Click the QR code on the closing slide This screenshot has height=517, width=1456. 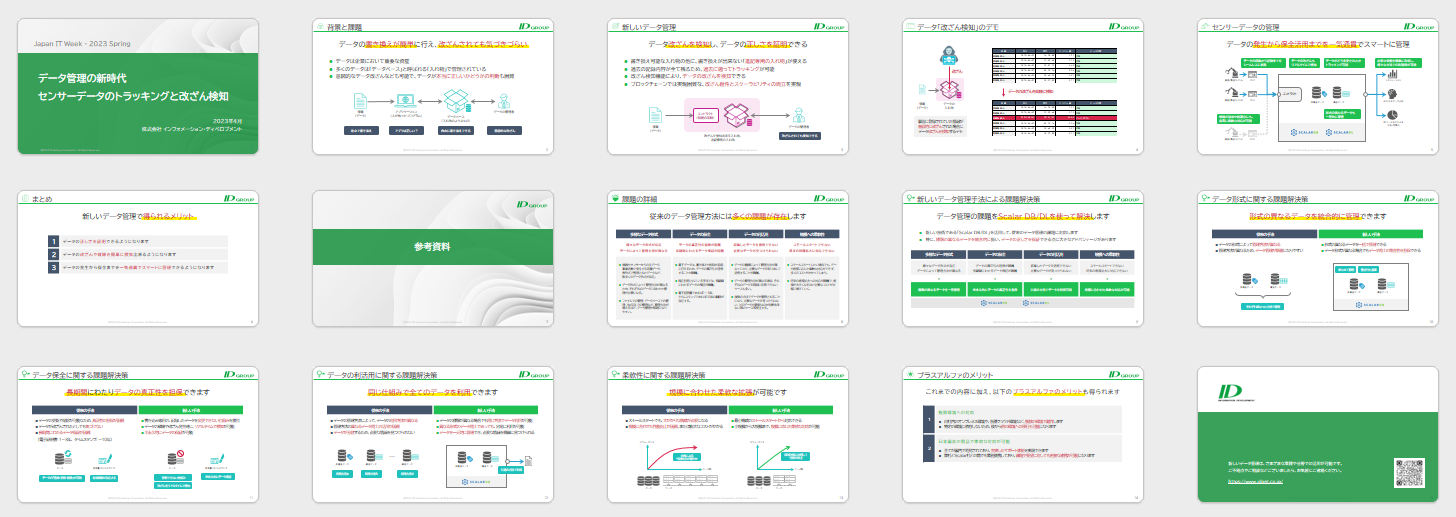[1408, 471]
